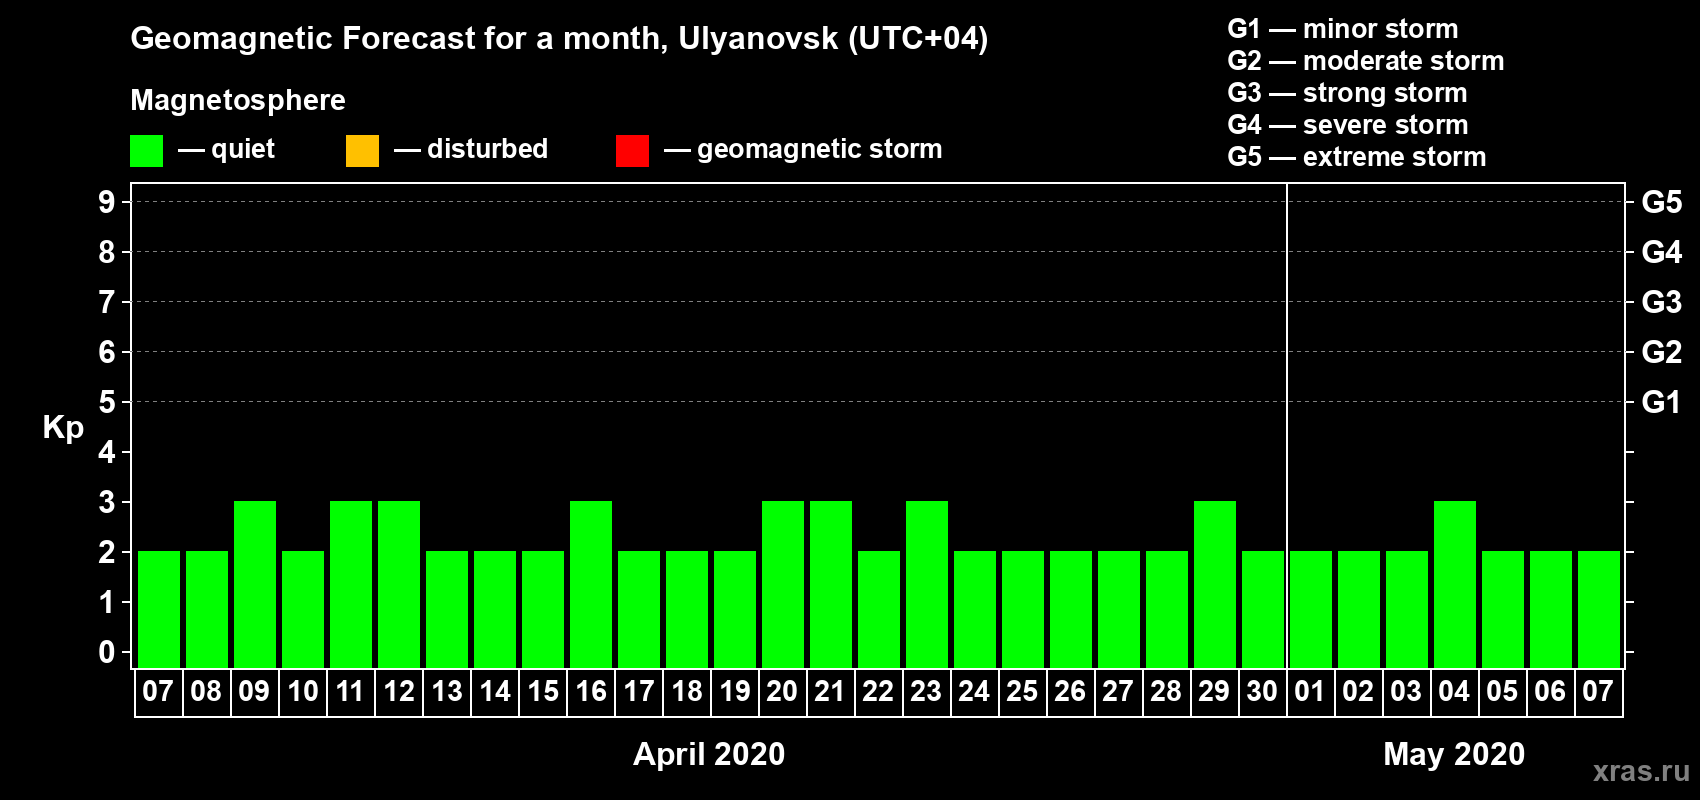
Task: Click the 'G5 — extreme storm' legend line
Action: coord(1357,157)
